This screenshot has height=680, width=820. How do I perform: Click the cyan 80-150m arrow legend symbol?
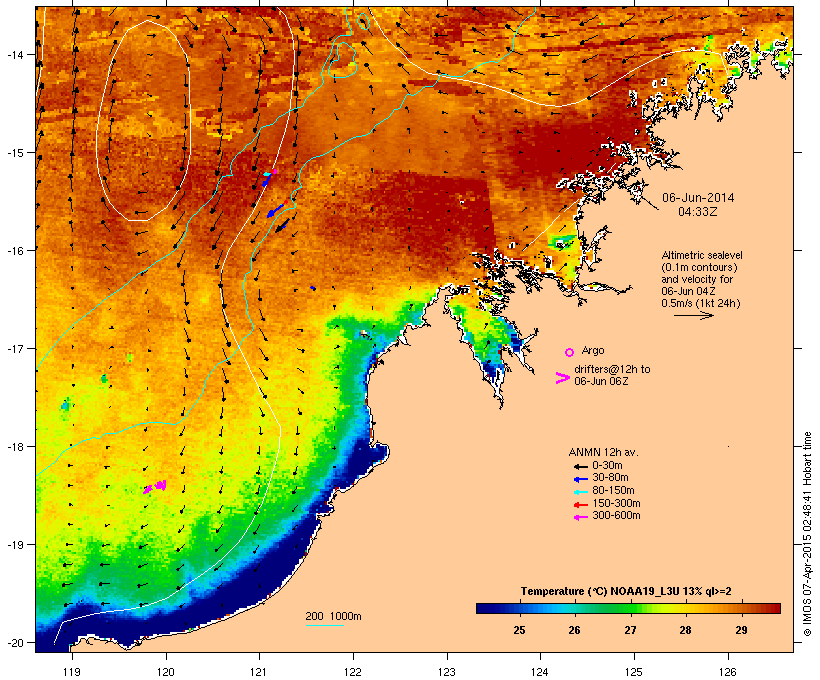580,492
